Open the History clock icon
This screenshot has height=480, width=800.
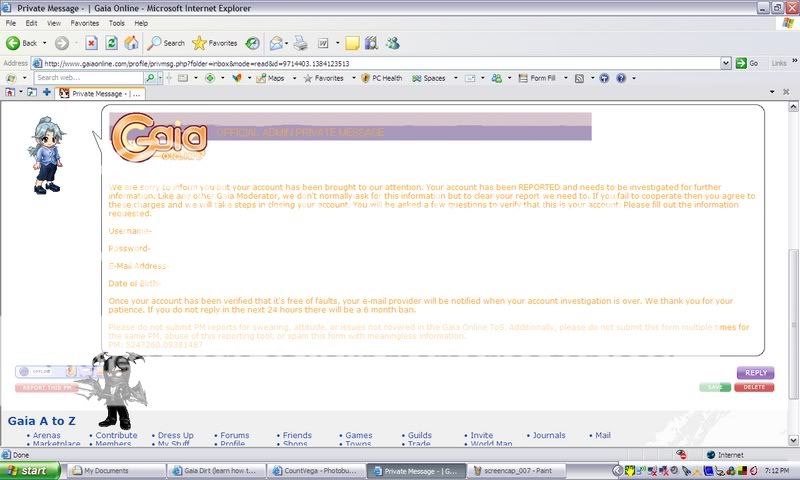click(253, 43)
